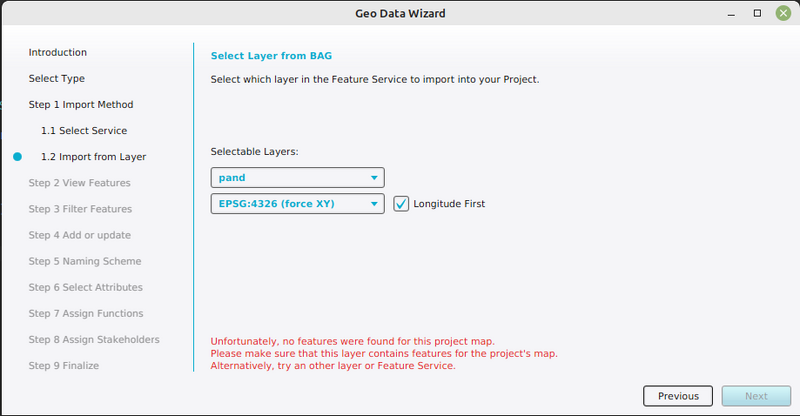Image resolution: width=800 pixels, height=416 pixels.
Task: Jump to 1.1 Select Service
Action: (83, 131)
